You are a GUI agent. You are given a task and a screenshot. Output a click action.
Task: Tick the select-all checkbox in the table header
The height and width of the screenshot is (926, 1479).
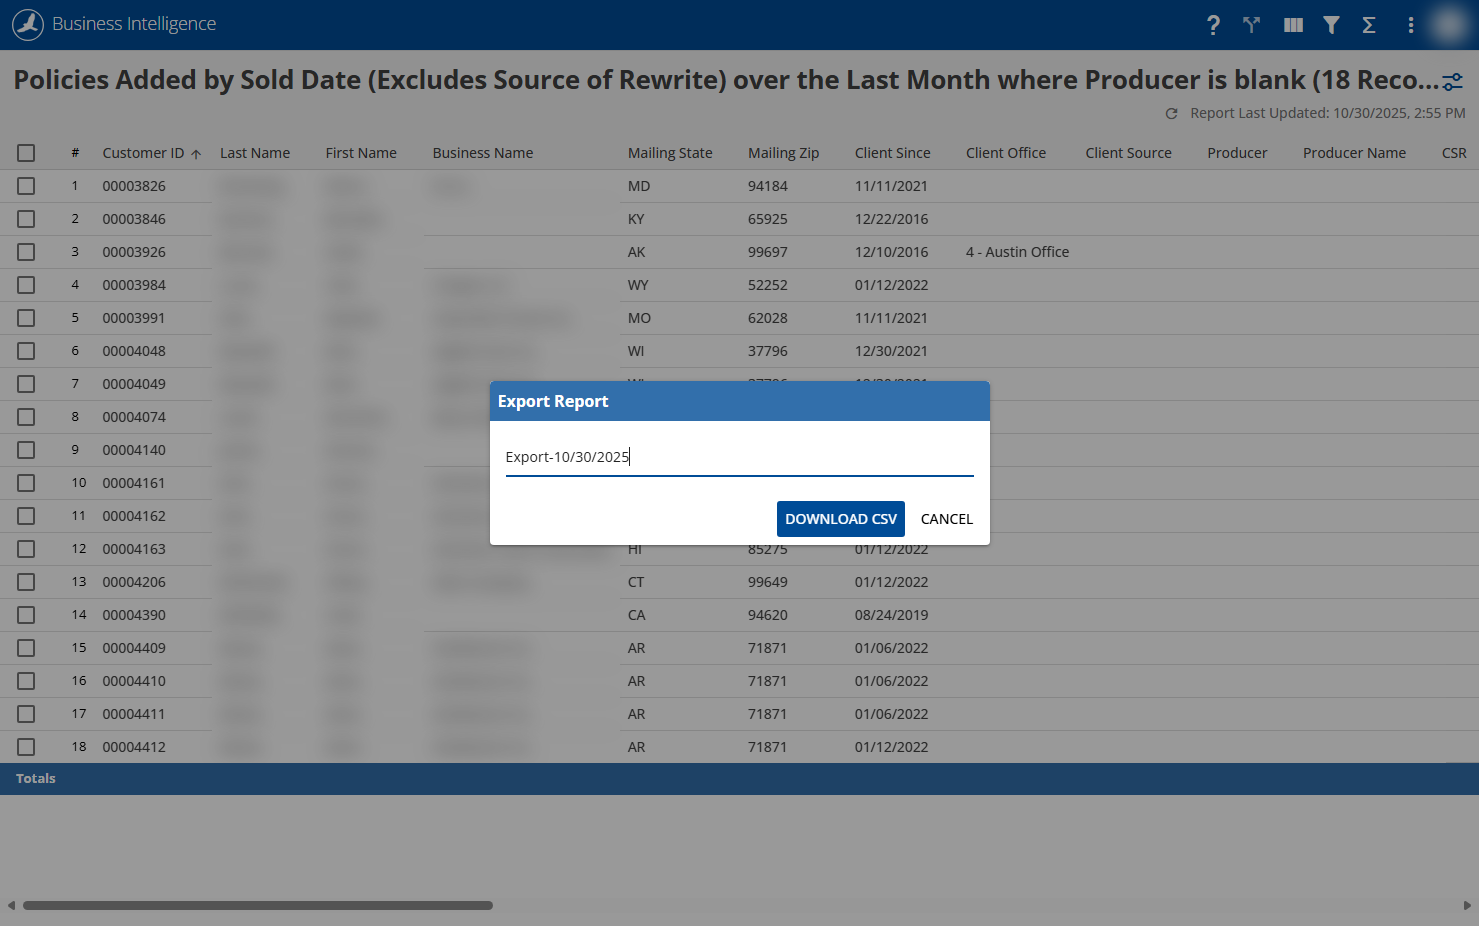coord(26,153)
